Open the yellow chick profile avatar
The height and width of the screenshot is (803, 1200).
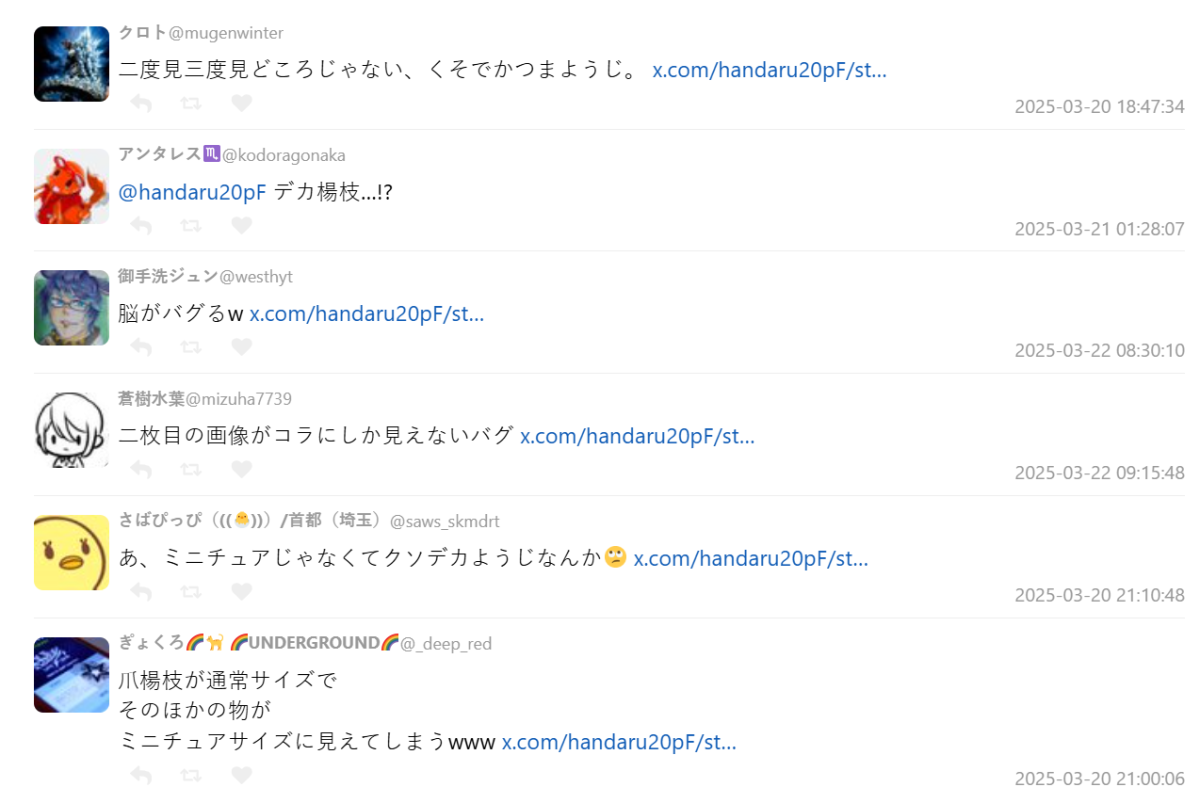coord(71,552)
